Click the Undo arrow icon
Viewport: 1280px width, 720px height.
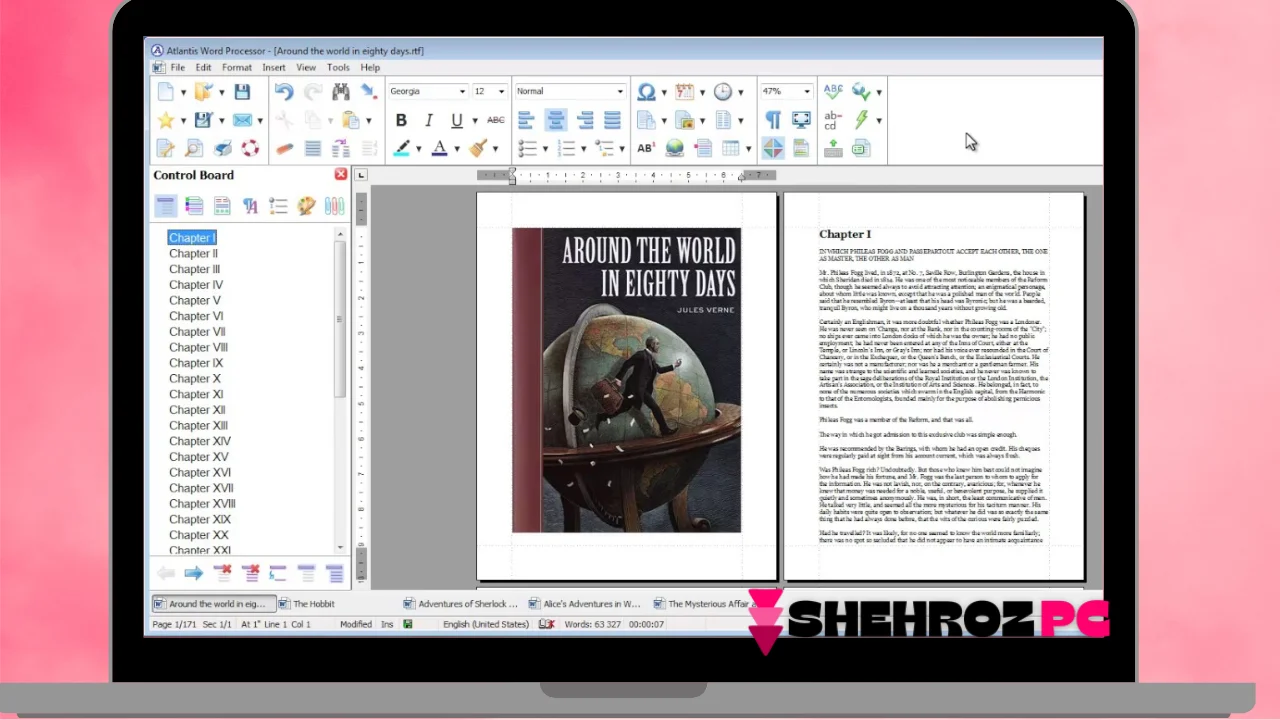(284, 92)
